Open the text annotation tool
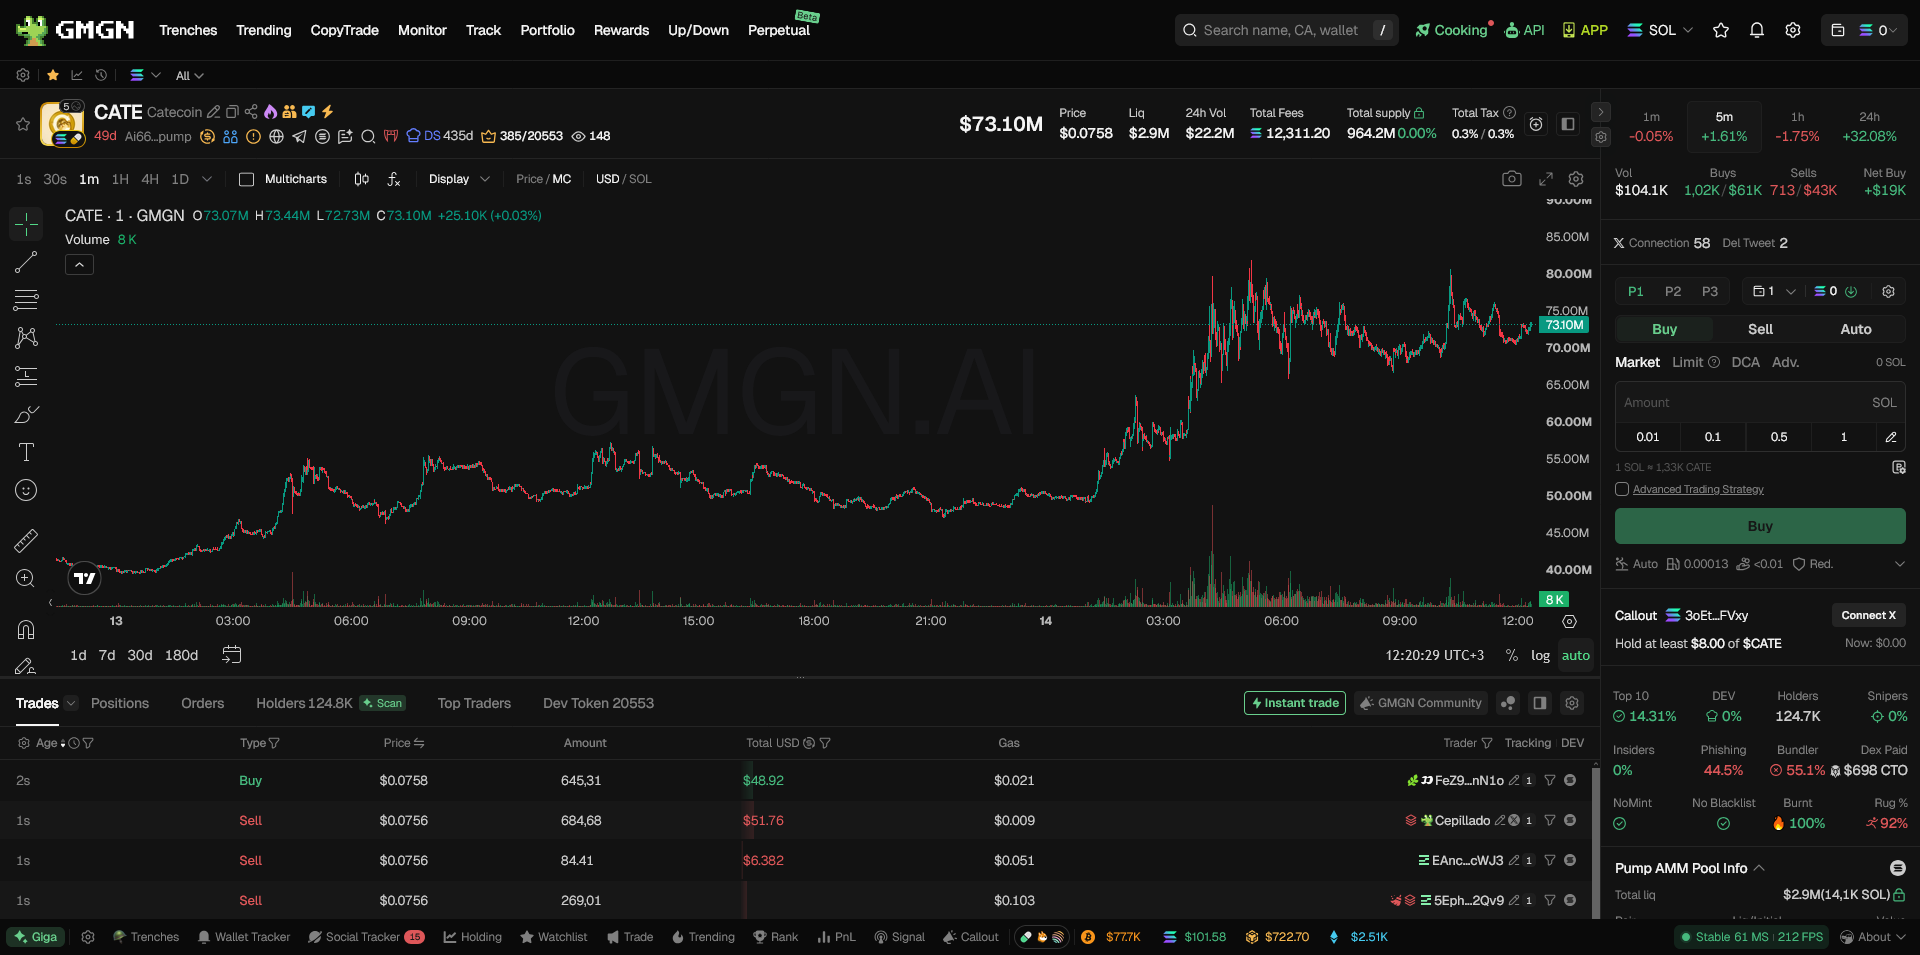 coord(26,452)
